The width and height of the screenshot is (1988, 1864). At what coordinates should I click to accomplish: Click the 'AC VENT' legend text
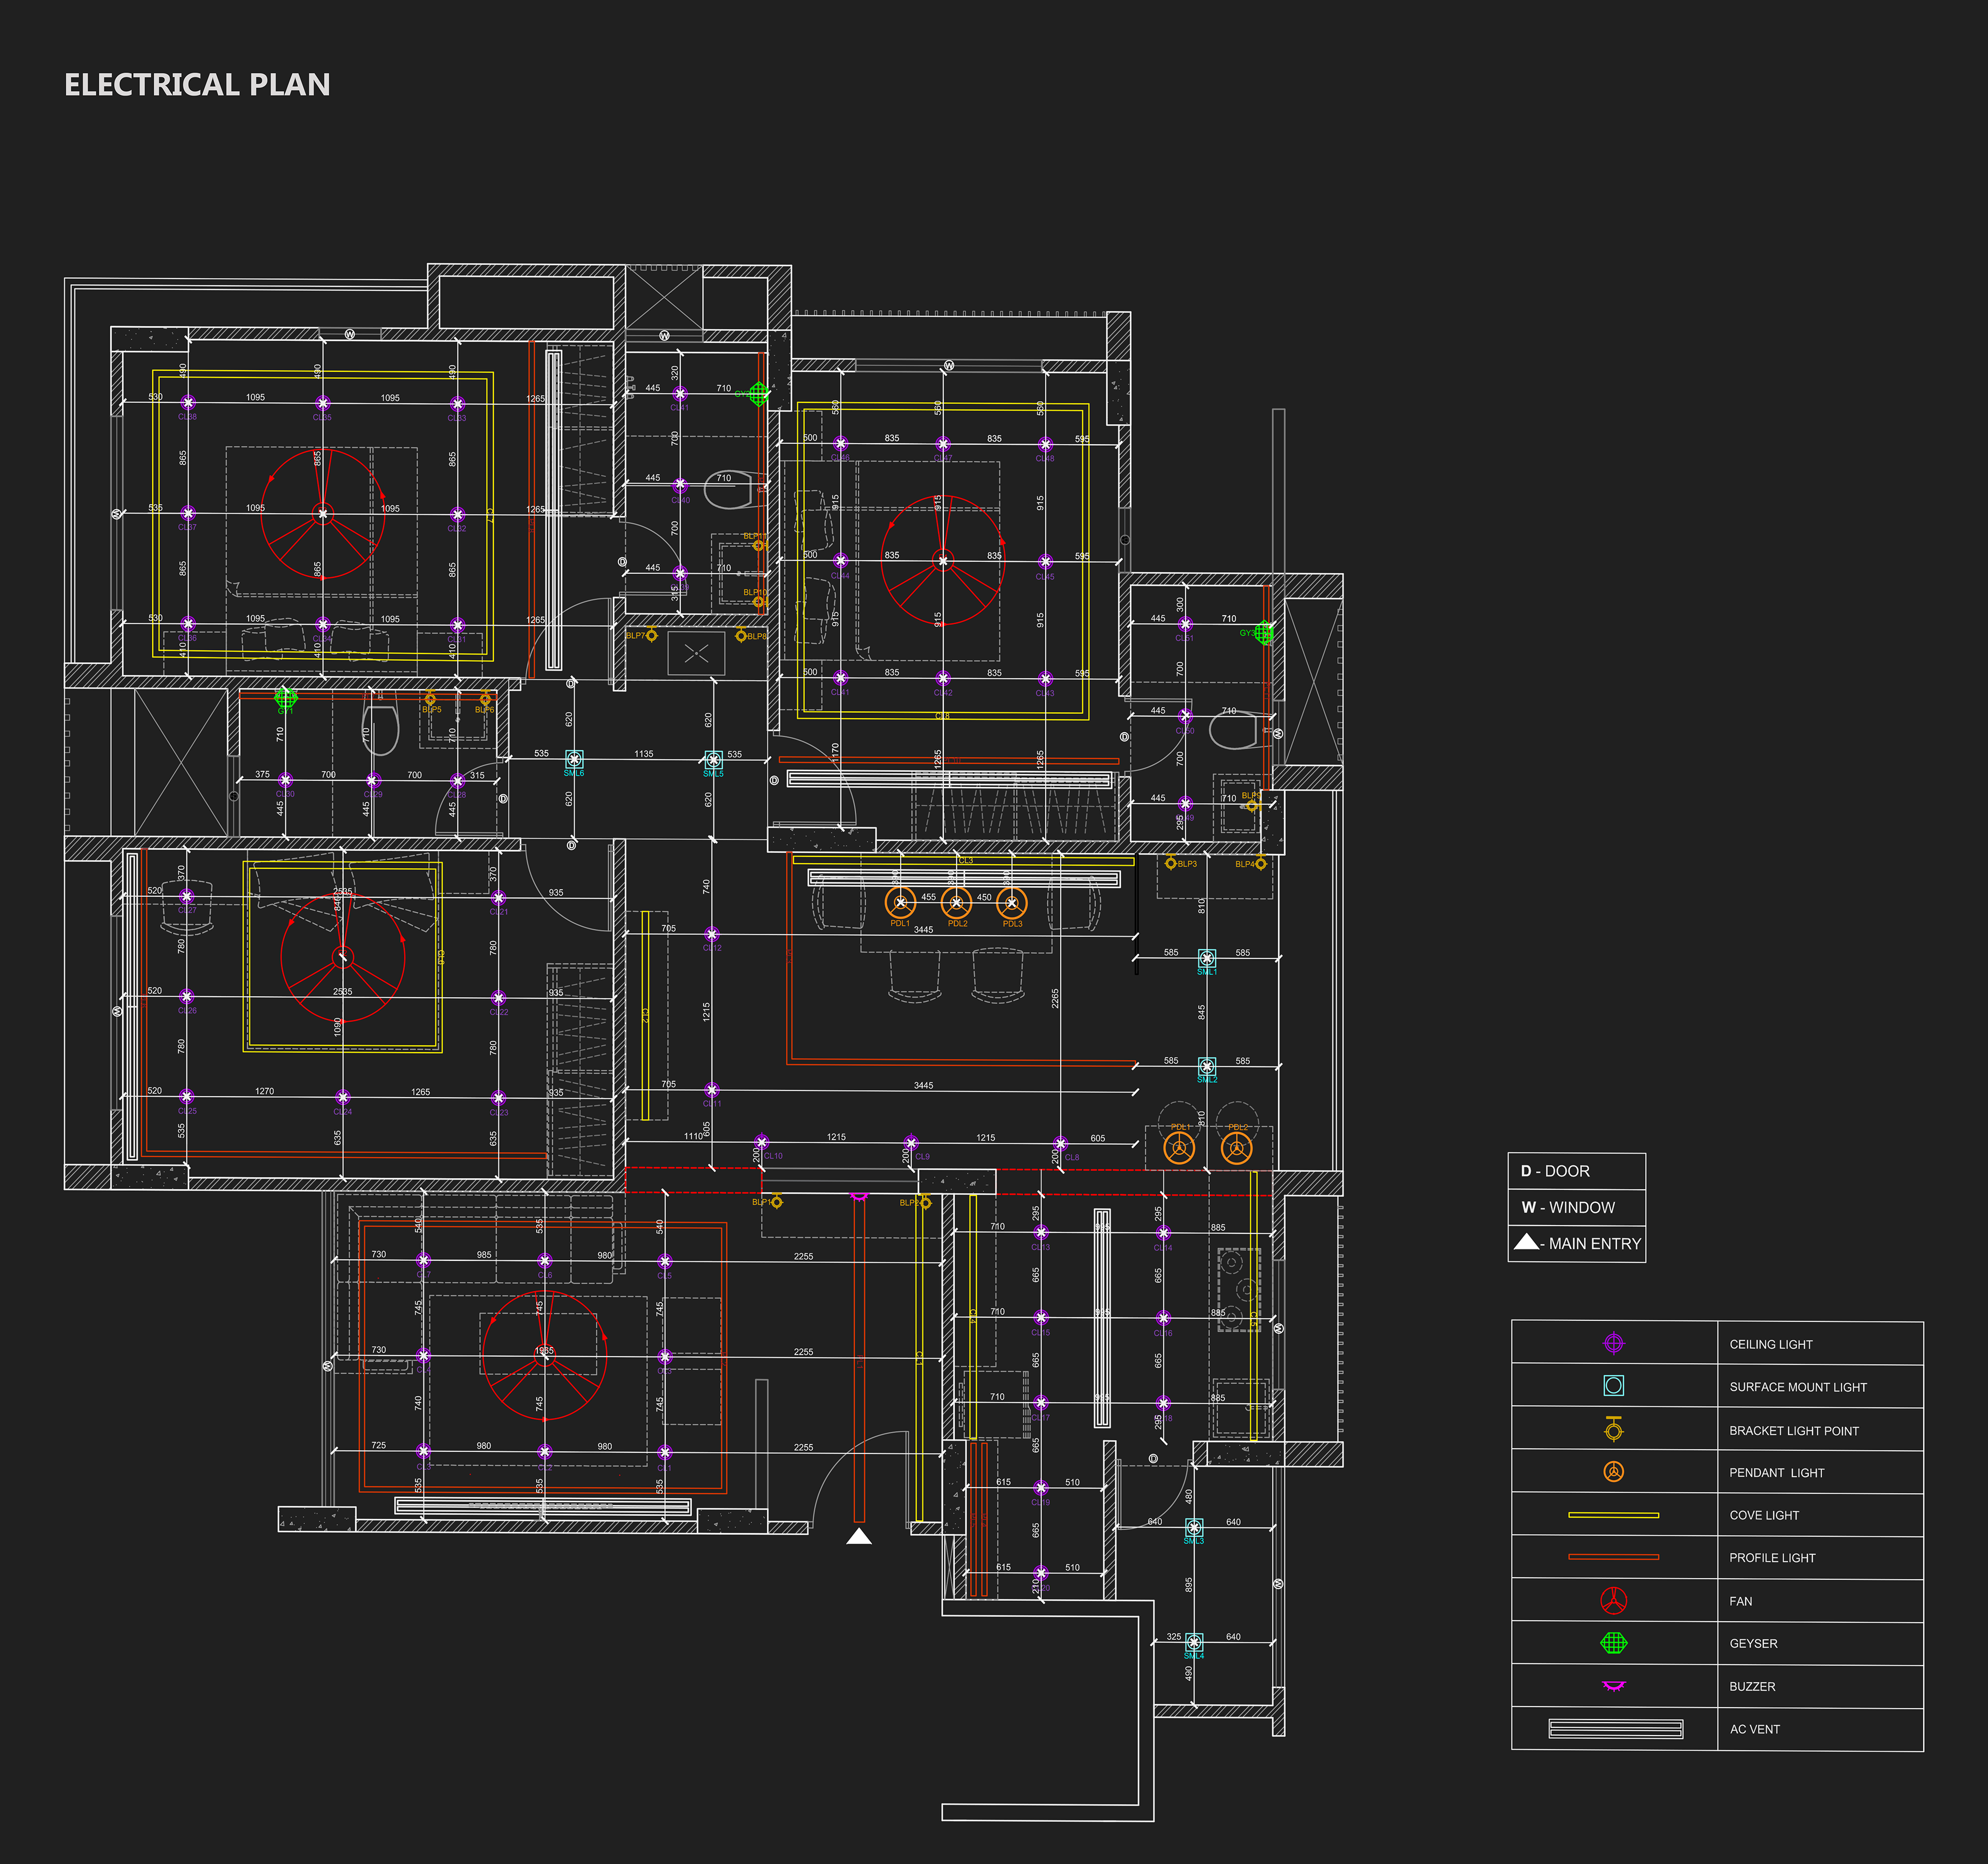1754,1729
